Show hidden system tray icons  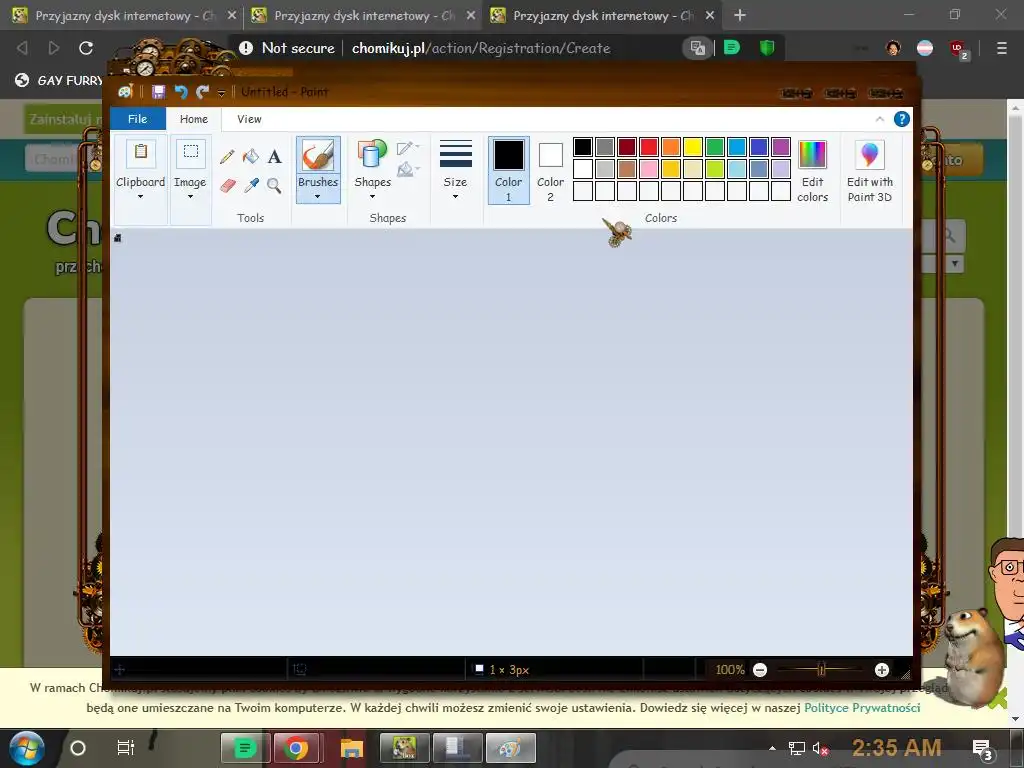click(x=773, y=748)
